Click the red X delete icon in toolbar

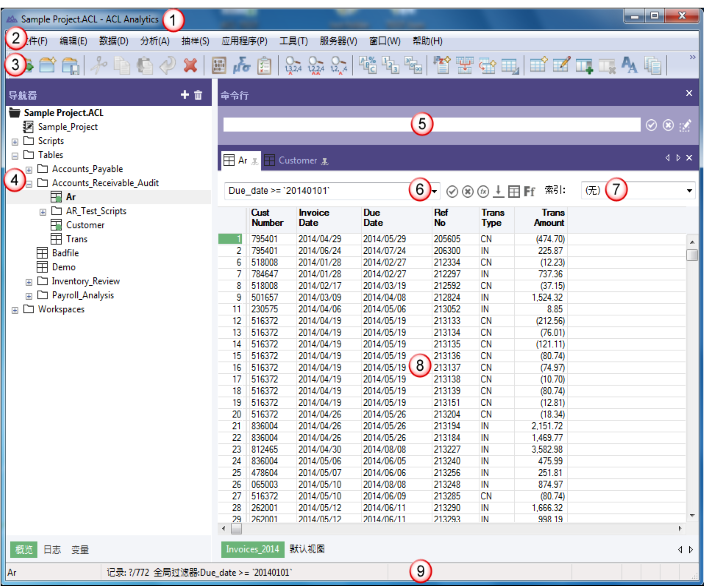click(x=190, y=66)
